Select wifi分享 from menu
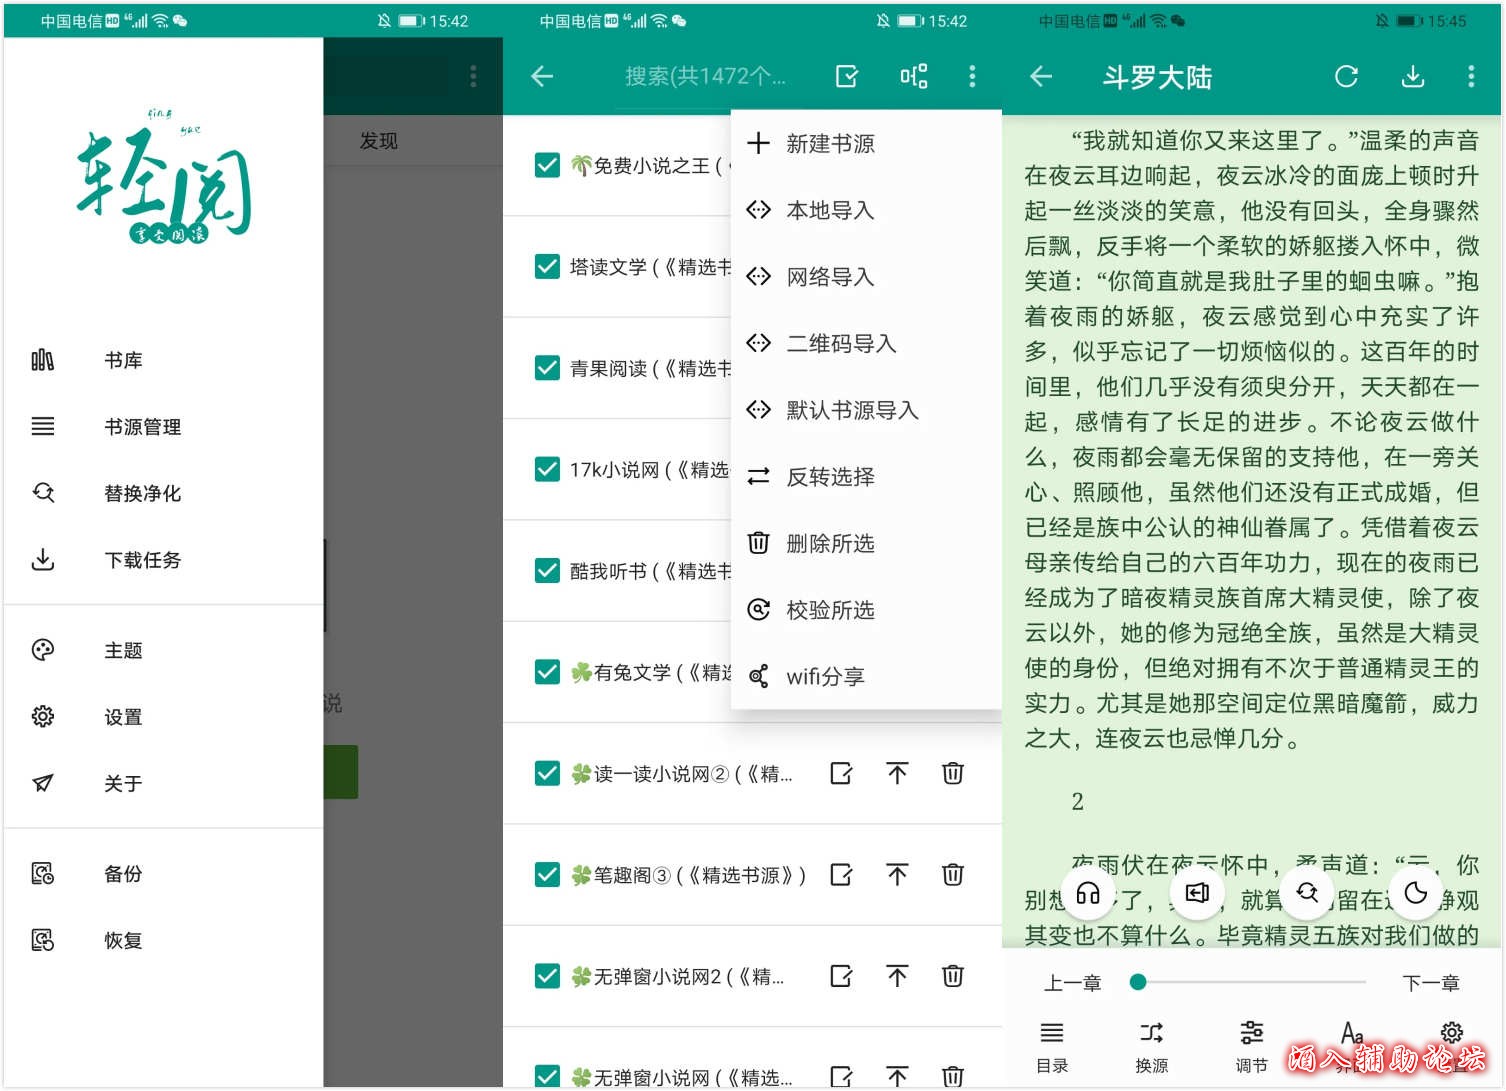The width and height of the screenshot is (1506, 1091). pyautogui.click(x=866, y=676)
